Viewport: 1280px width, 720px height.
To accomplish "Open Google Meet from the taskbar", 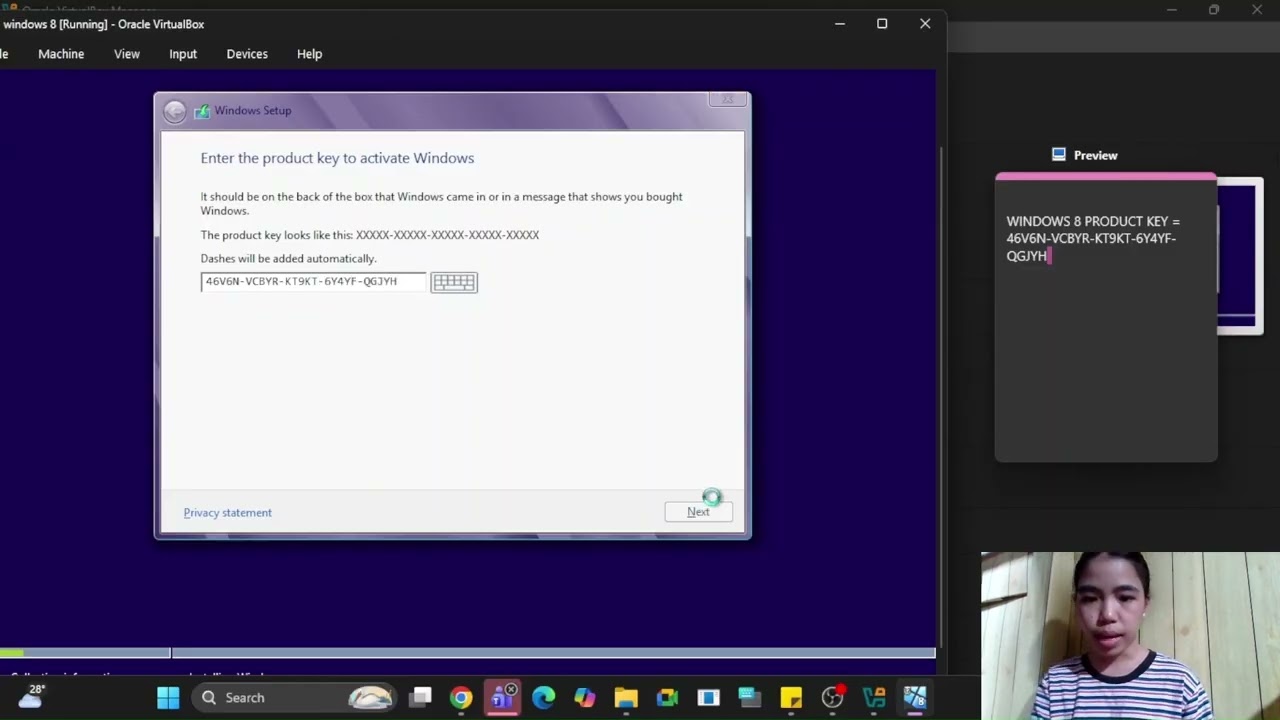I will tap(667, 698).
